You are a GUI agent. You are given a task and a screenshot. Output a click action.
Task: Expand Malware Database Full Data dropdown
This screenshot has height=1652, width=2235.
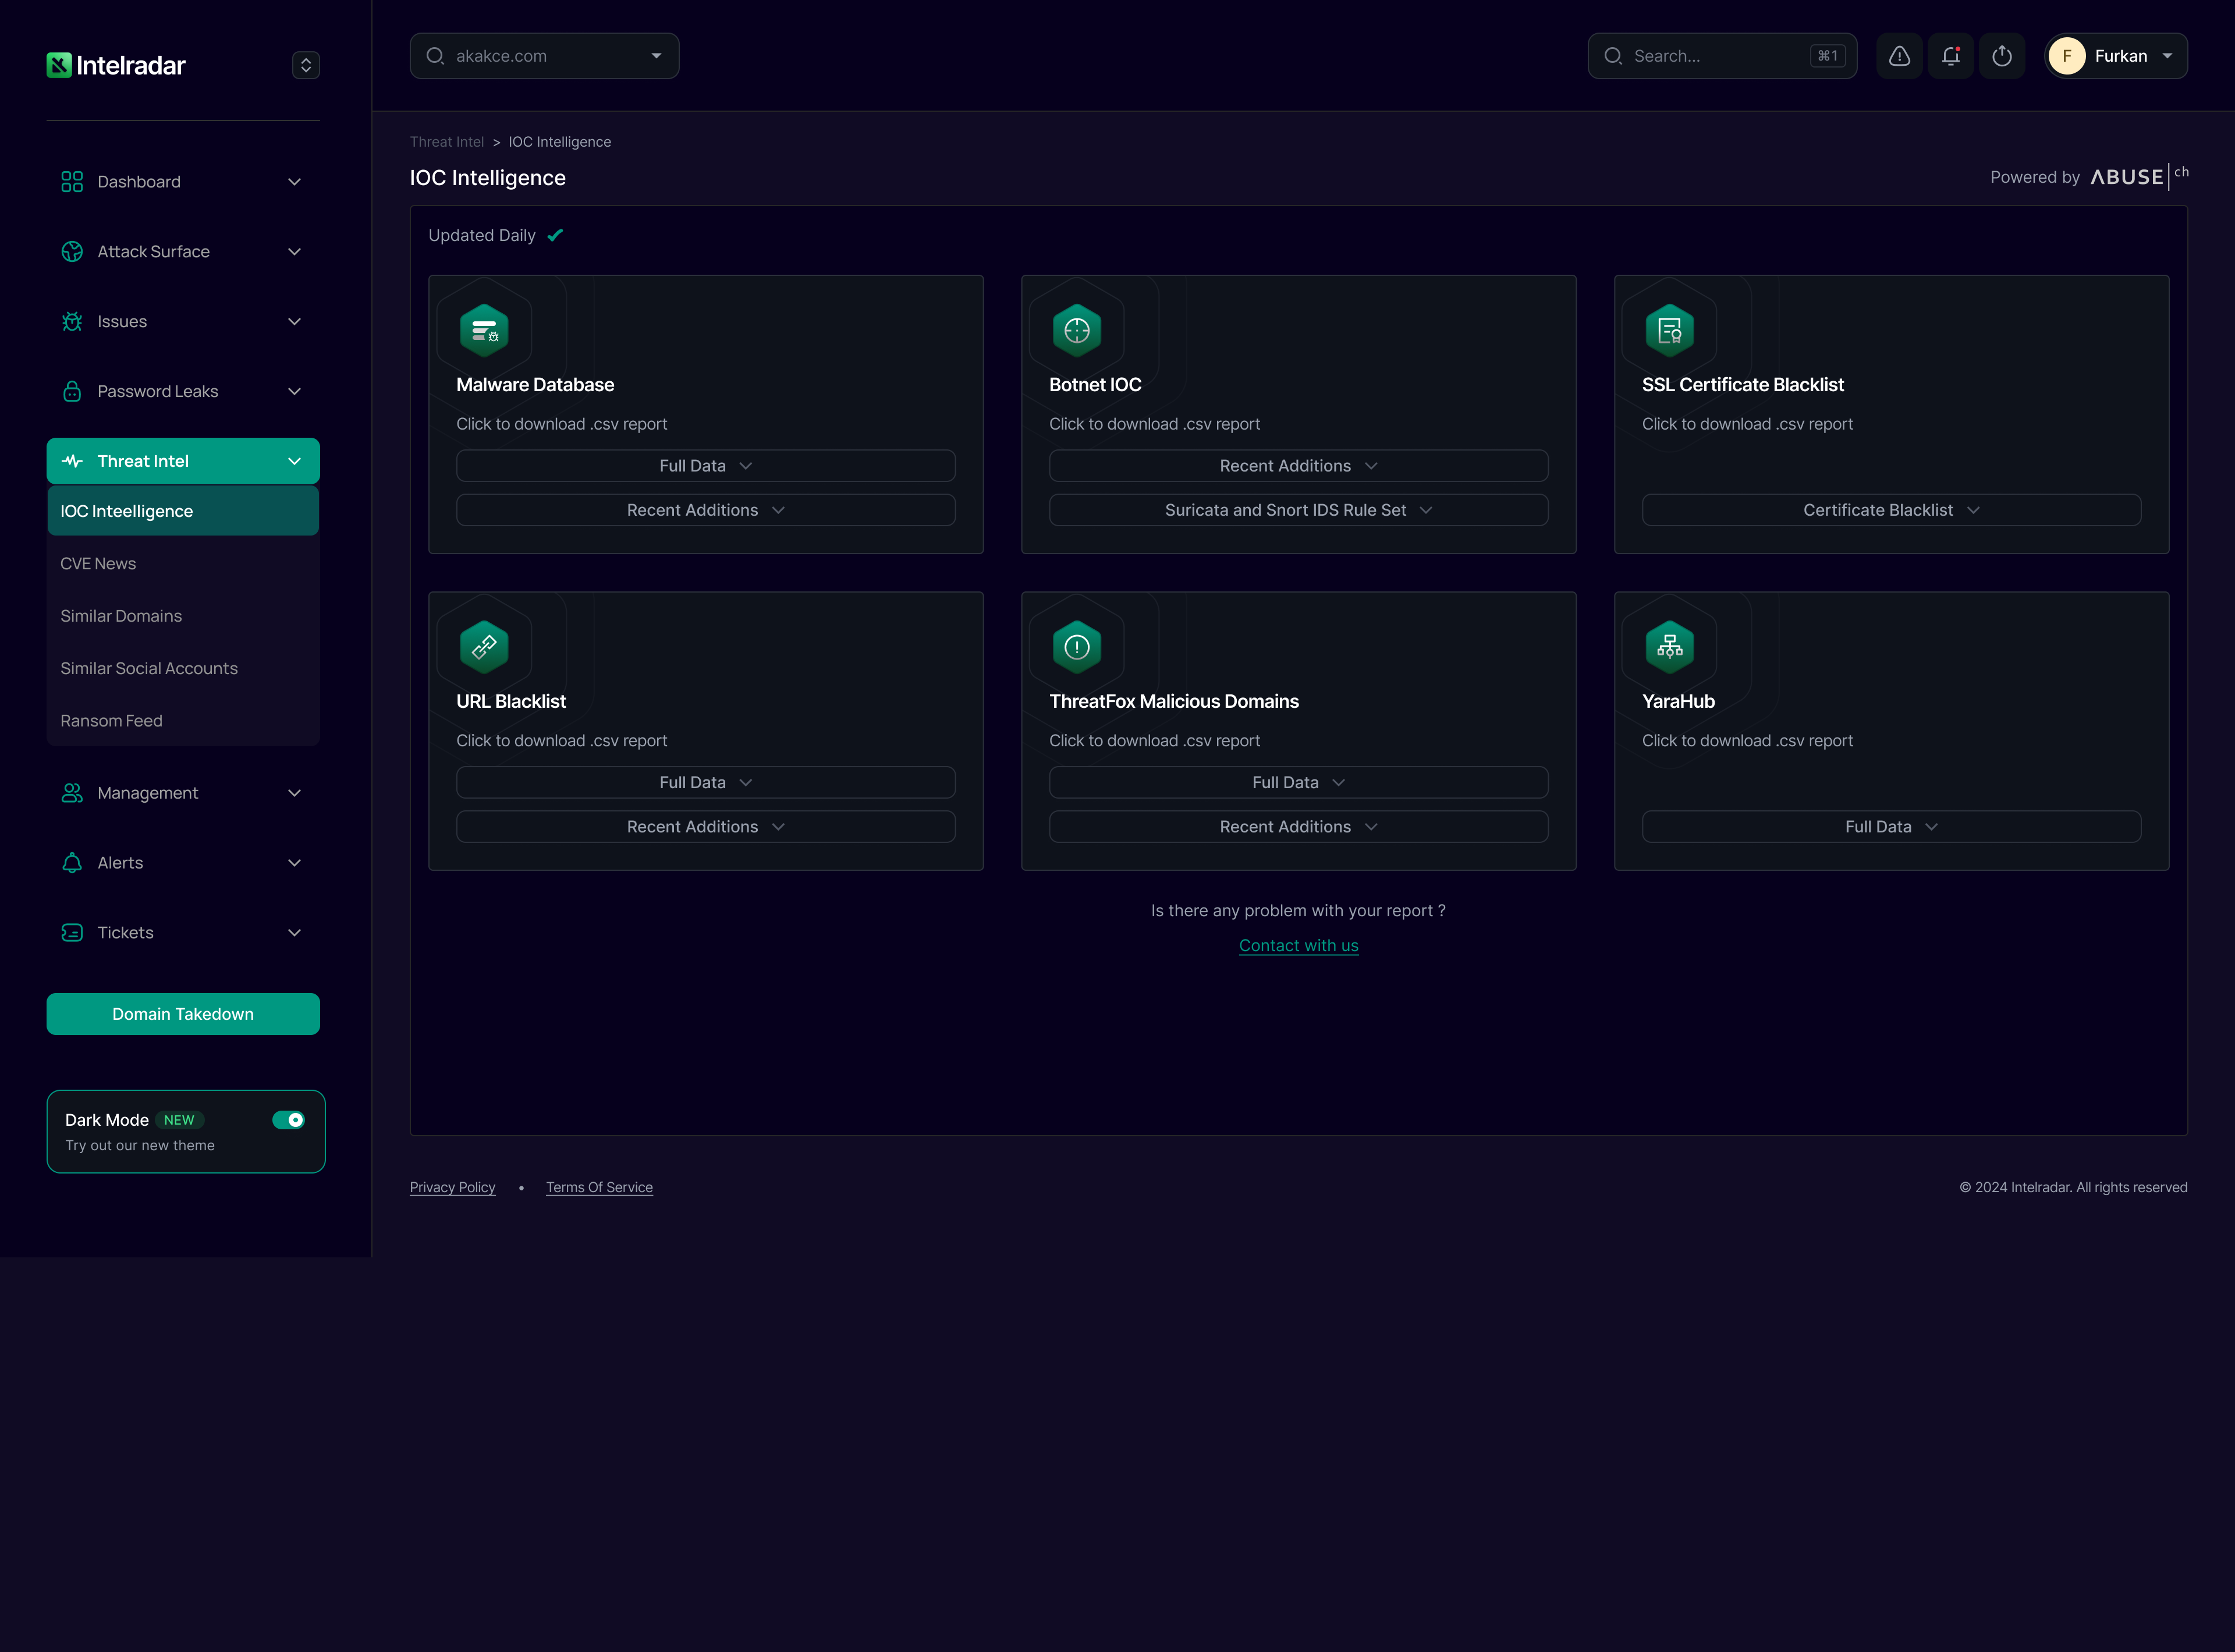point(705,466)
